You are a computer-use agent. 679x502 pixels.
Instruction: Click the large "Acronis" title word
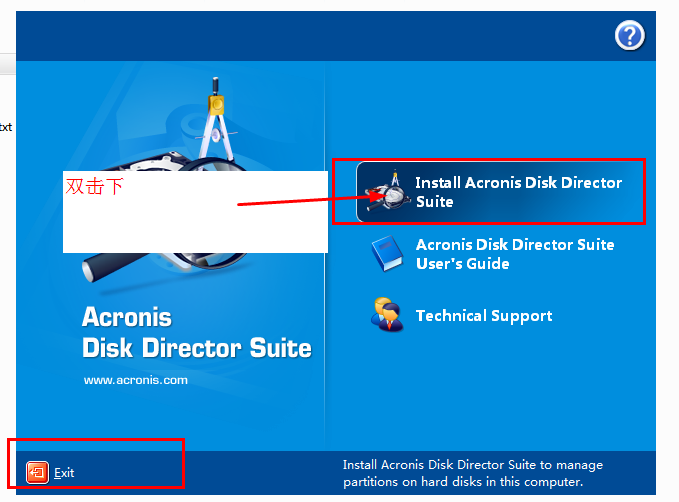(127, 317)
